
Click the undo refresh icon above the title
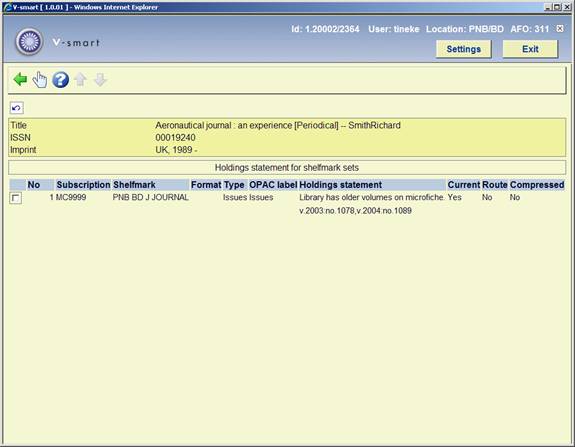16,108
